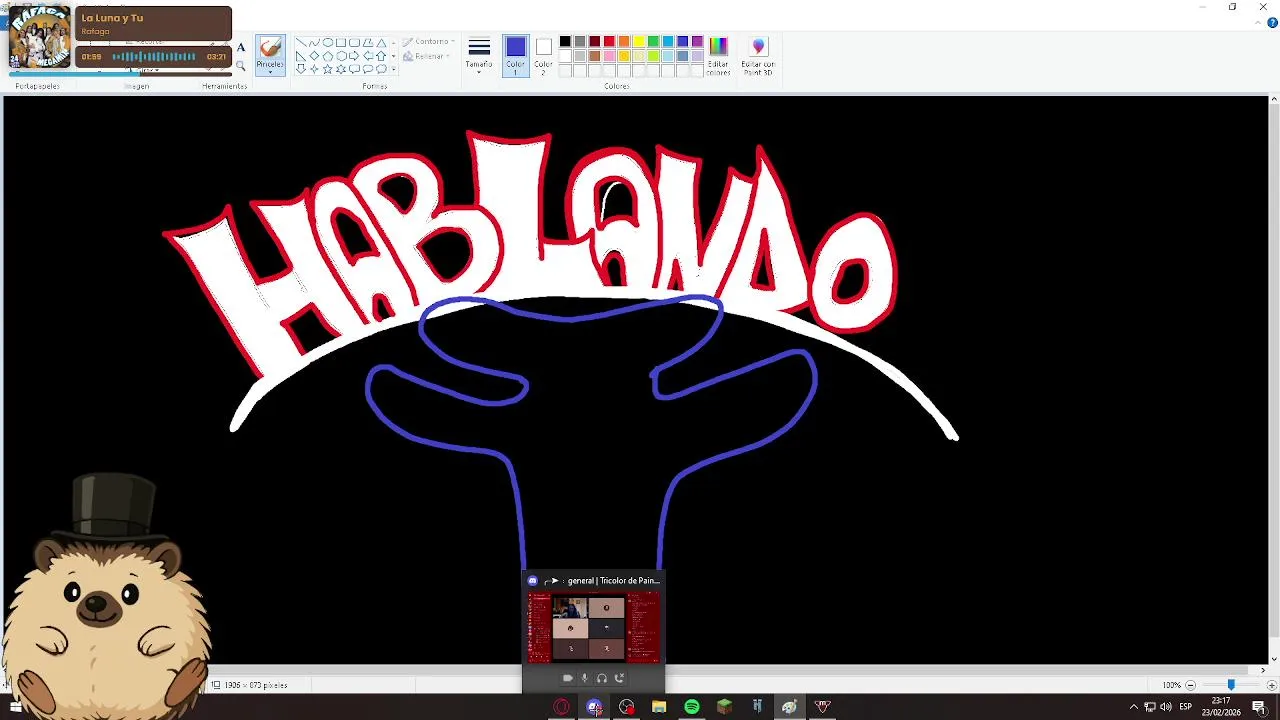Choose the up arrow shape
Viewport: 1280px width, 720px height.
click(381, 56)
